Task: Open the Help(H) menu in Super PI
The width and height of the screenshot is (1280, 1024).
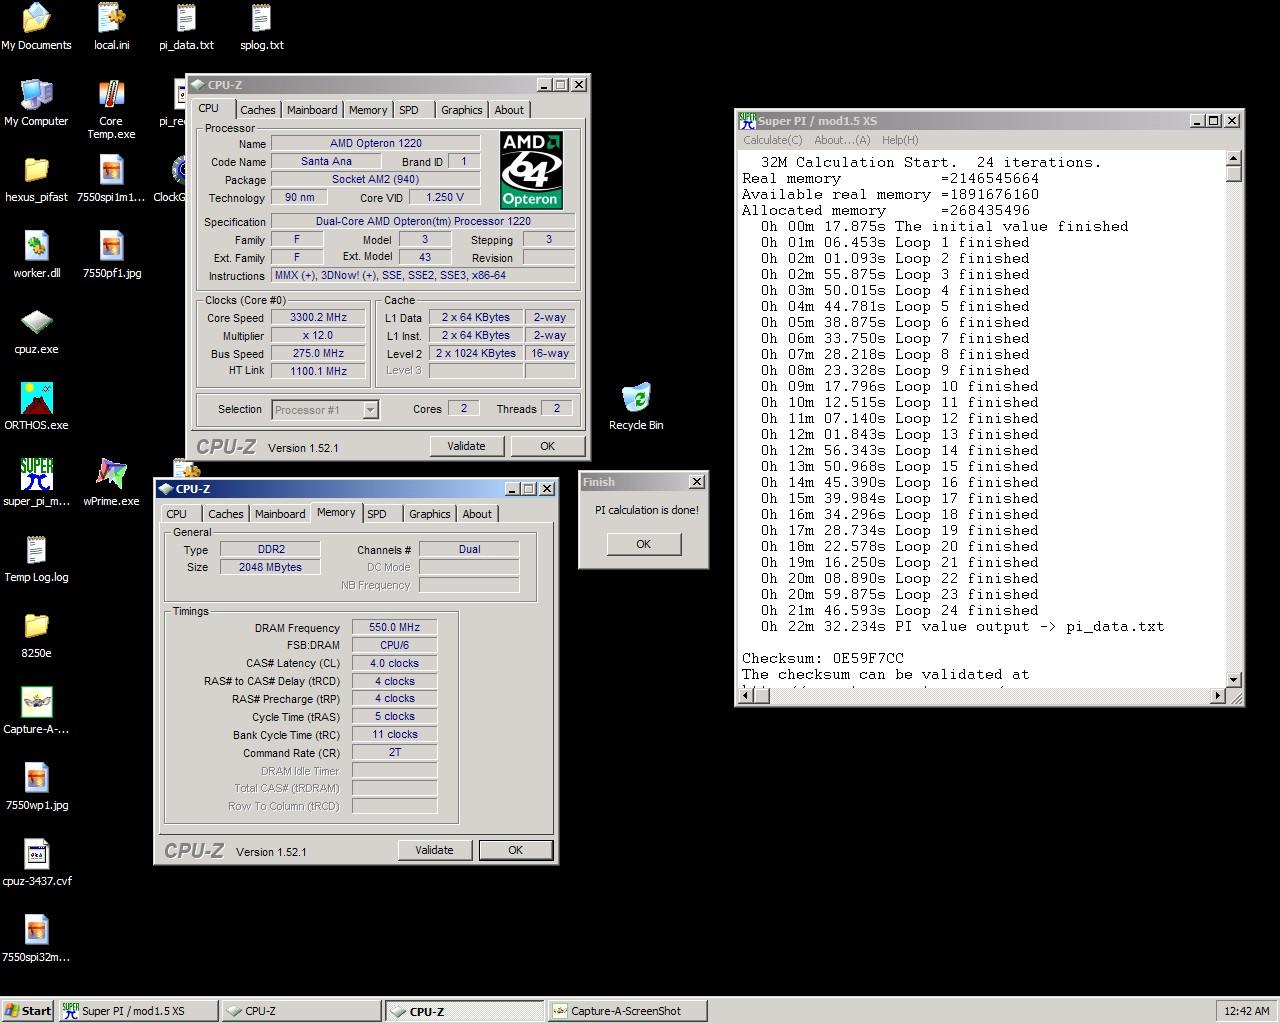Action: coord(900,140)
